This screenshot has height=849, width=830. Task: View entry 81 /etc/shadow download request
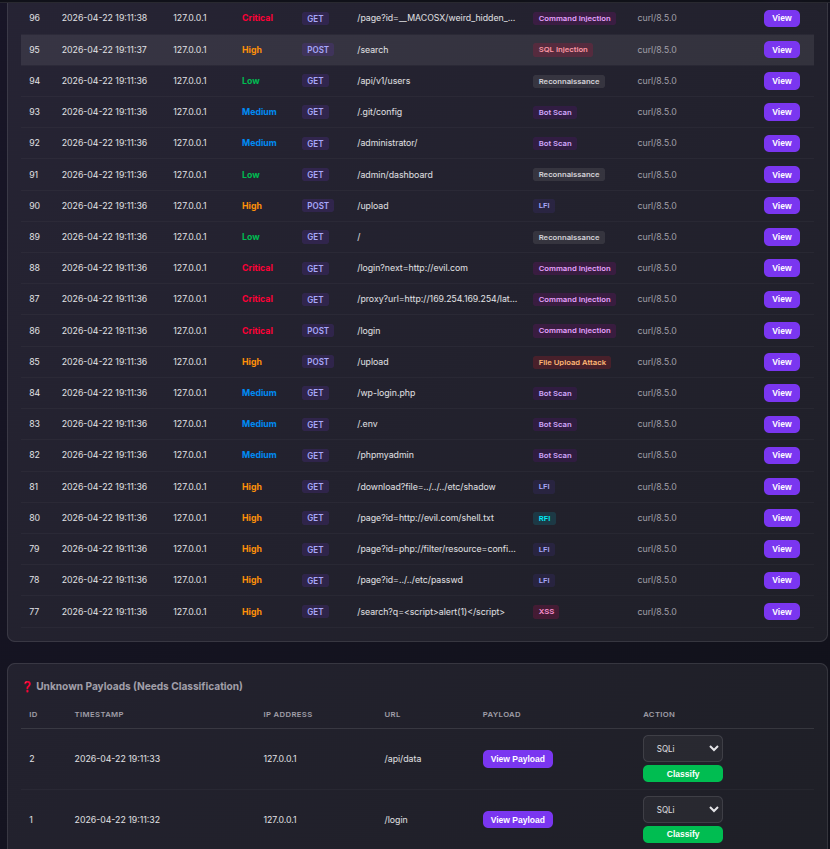coord(781,487)
